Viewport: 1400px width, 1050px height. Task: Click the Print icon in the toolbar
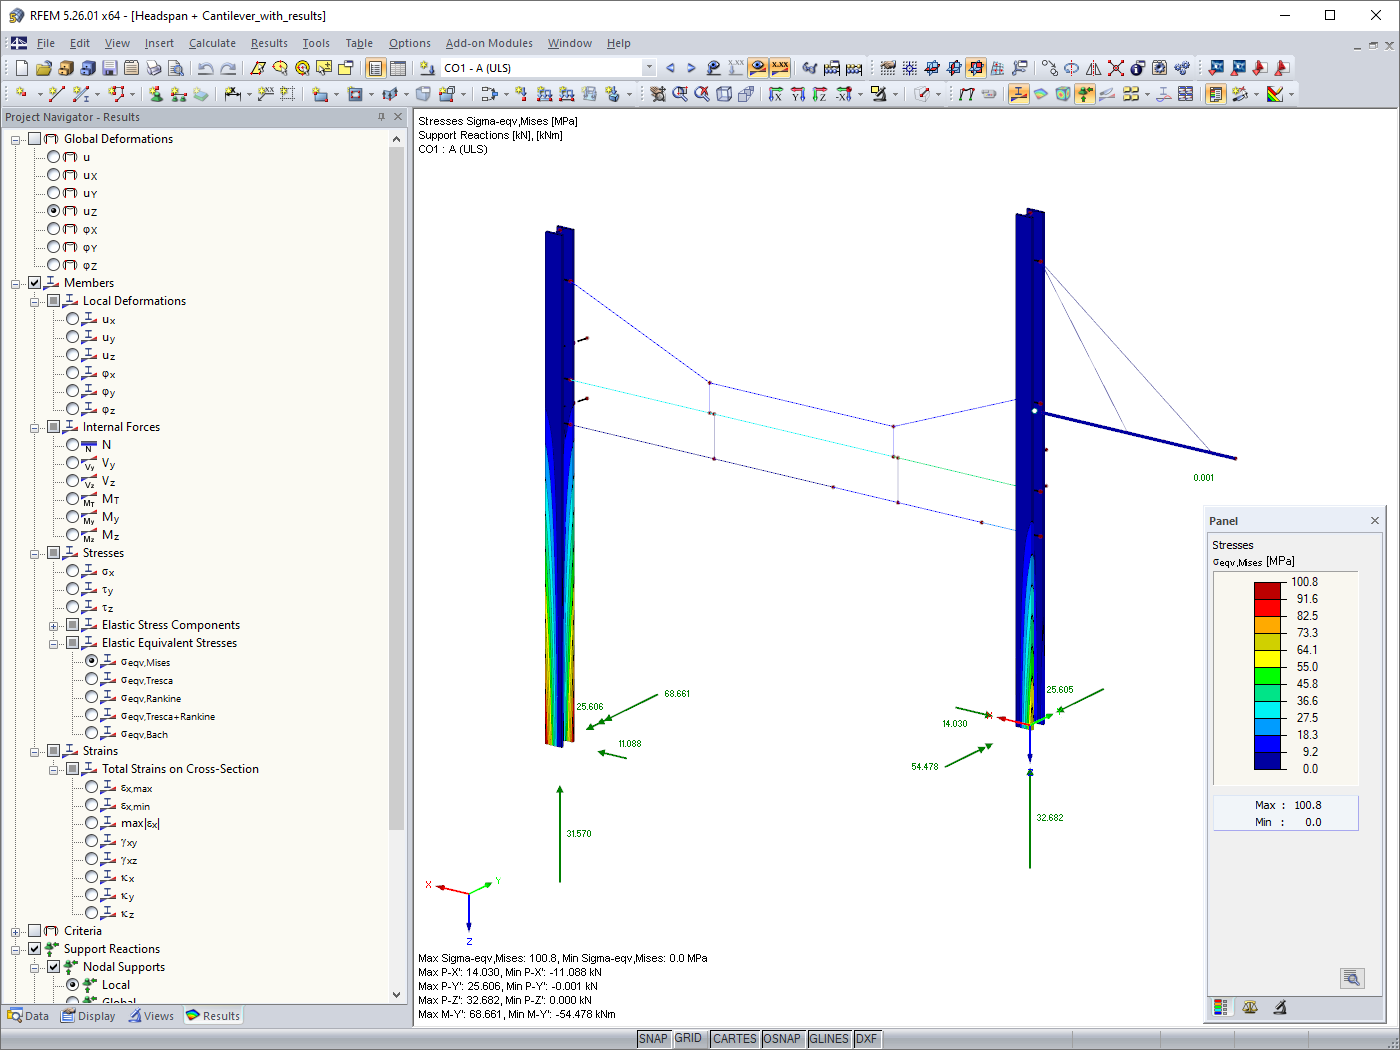click(x=154, y=68)
